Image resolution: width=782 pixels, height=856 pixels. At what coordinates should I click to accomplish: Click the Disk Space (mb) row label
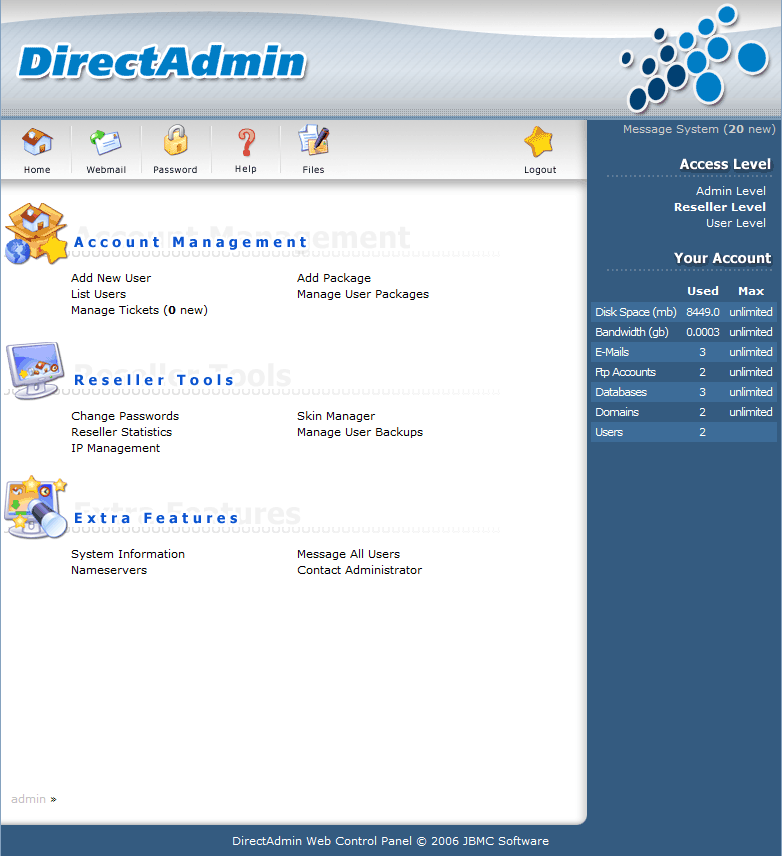click(x=636, y=312)
